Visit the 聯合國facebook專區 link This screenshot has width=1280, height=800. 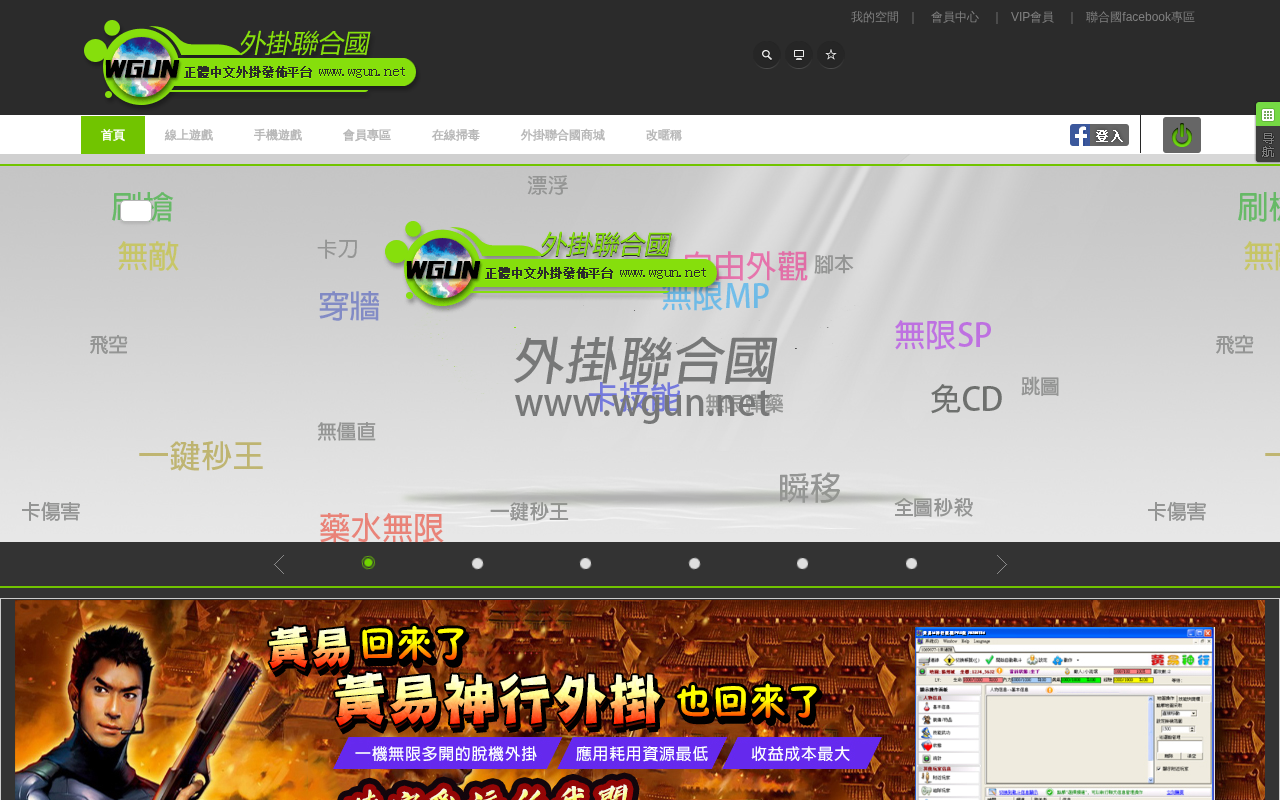point(1140,17)
